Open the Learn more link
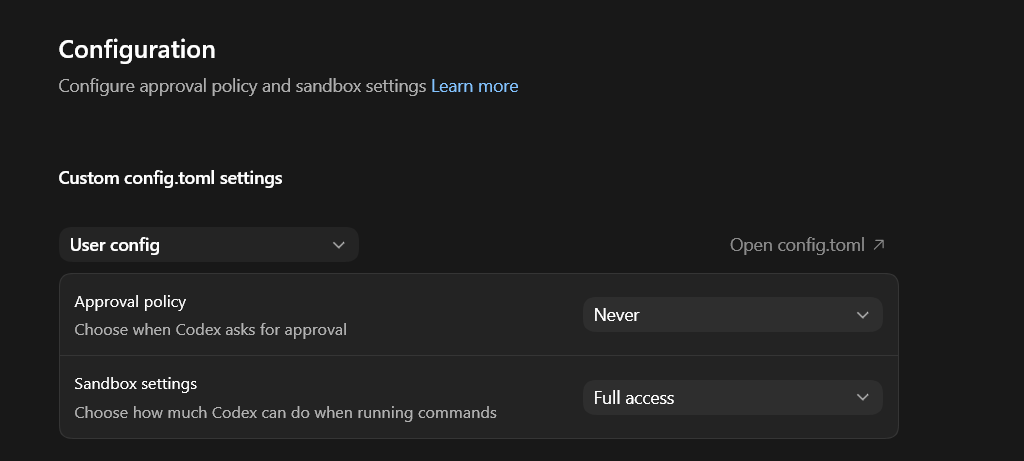Image resolution: width=1024 pixels, height=461 pixels. point(474,86)
